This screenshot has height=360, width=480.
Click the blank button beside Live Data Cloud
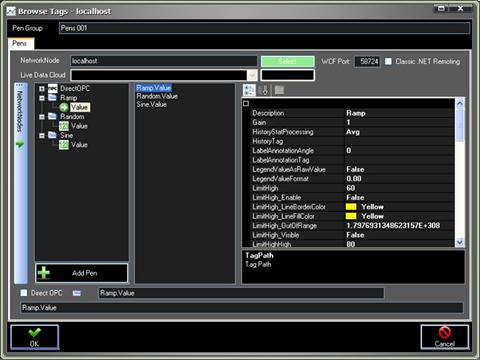[288, 75]
